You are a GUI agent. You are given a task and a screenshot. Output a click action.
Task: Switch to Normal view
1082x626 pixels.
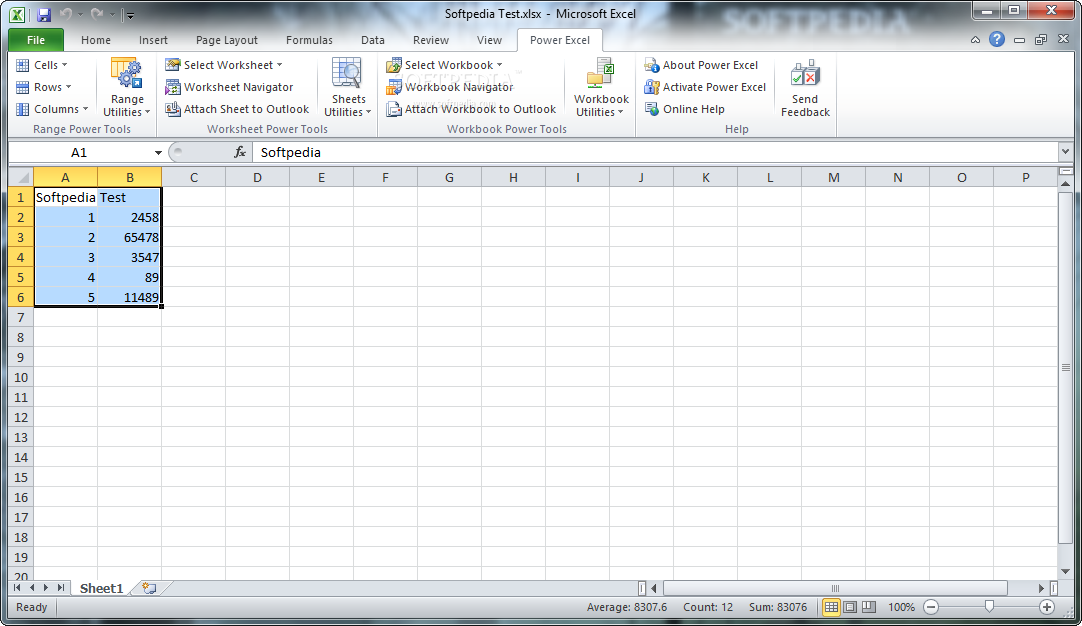click(831, 607)
